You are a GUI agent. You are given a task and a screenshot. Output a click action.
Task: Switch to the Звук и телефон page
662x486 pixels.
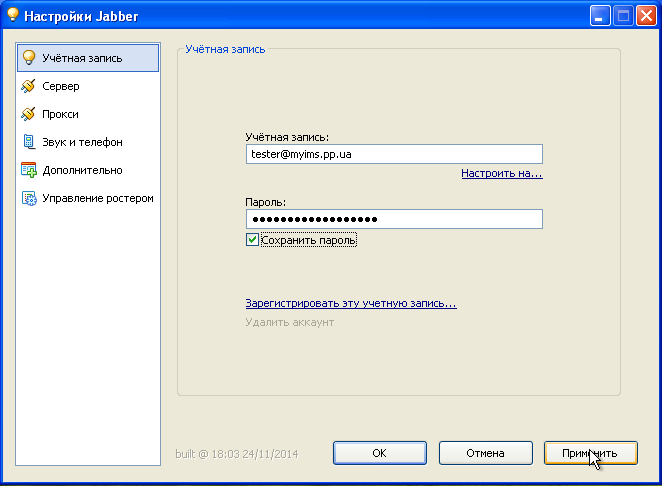click(88, 142)
